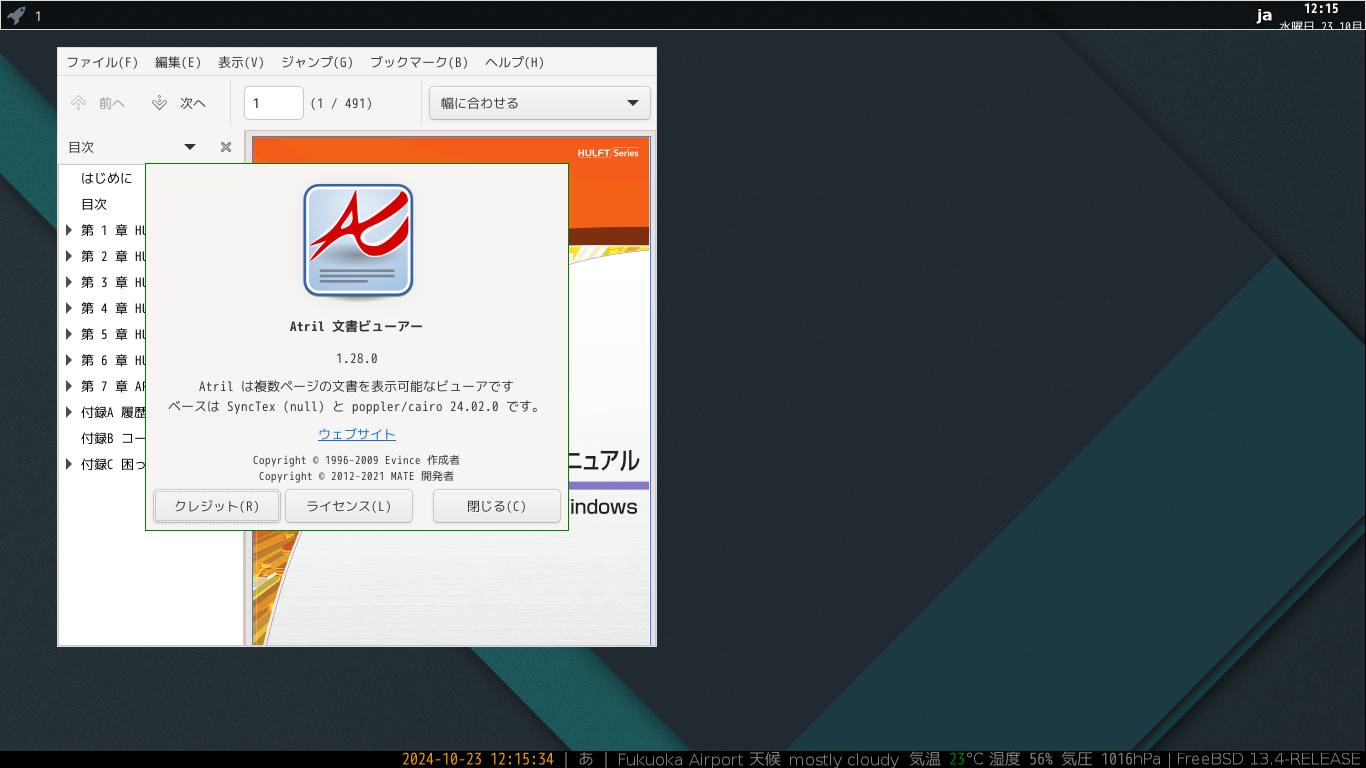This screenshot has width=1366, height=768.
Task: Open the ウェブサイト link
Action: click(357, 434)
